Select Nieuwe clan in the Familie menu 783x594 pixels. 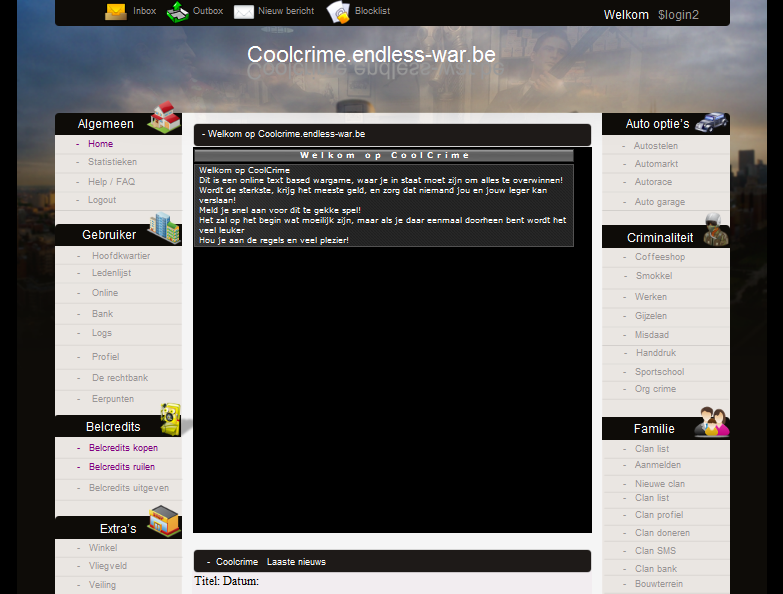tap(659, 484)
